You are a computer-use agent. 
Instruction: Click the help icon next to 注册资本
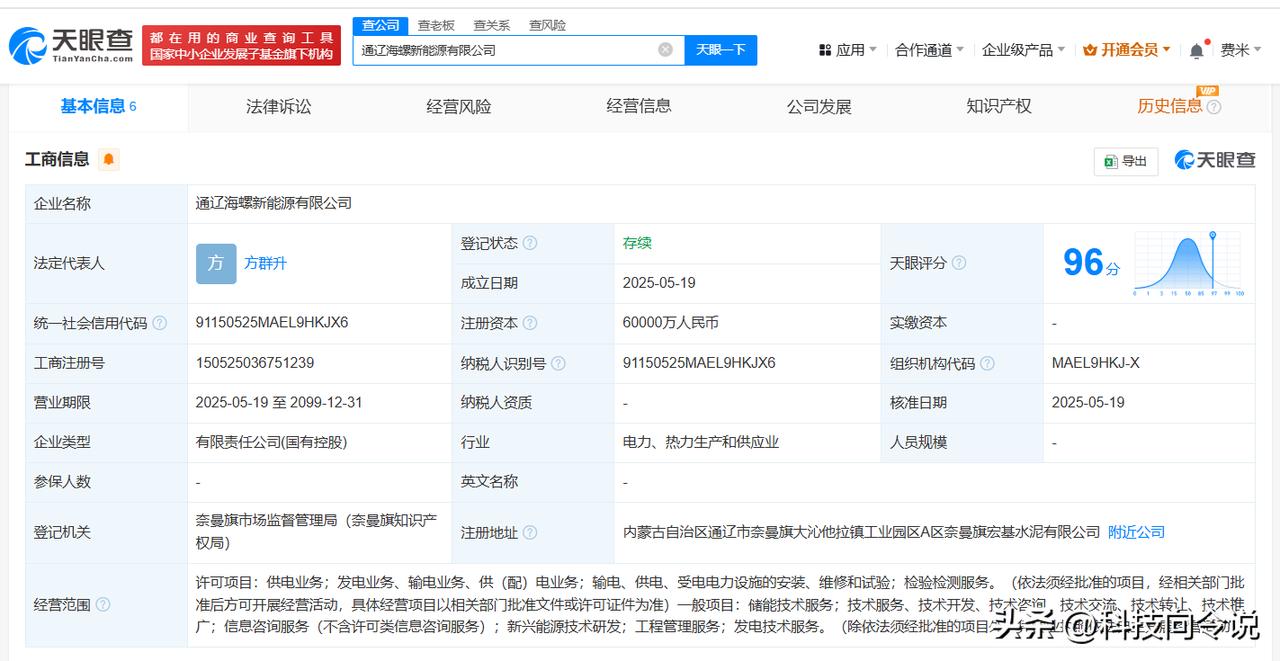530,323
